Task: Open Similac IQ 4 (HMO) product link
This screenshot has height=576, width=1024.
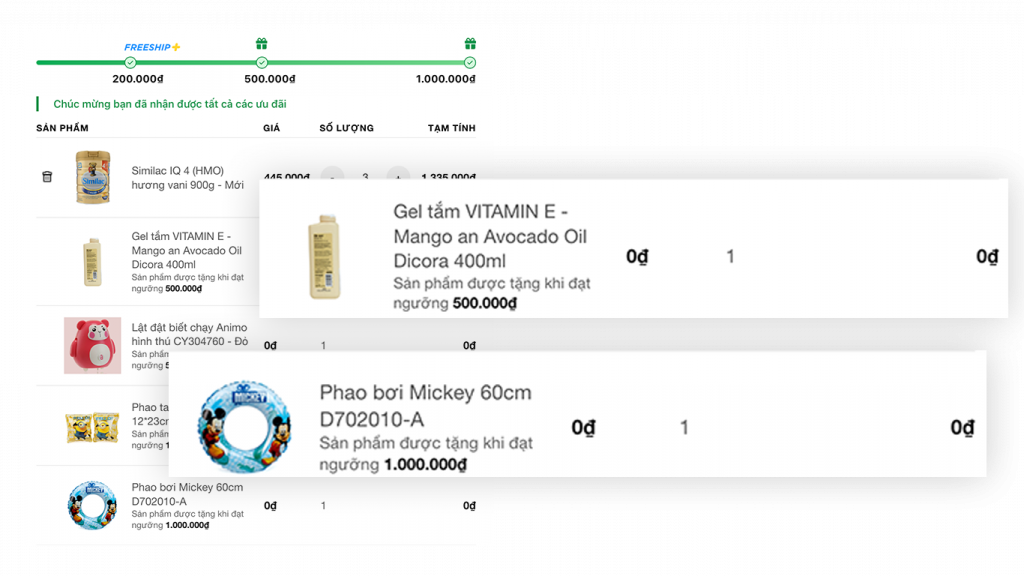Action: click(x=187, y=178)
